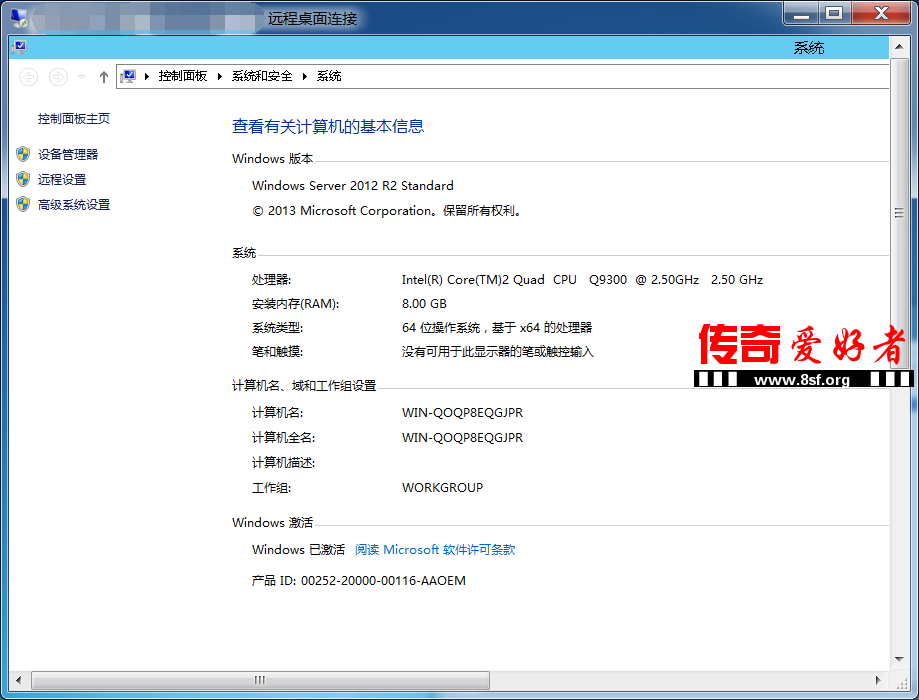The width and height of the screenshot is (919, 700).
Task: Open the 控制面板主页 link
Action: [74, 118]
